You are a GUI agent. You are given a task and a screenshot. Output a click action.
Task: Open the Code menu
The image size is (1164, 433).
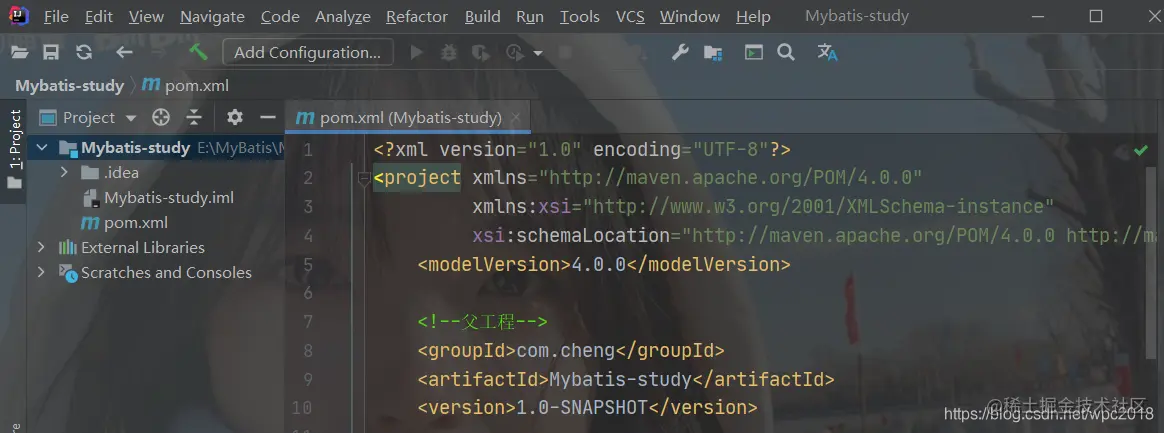[281, 16]
